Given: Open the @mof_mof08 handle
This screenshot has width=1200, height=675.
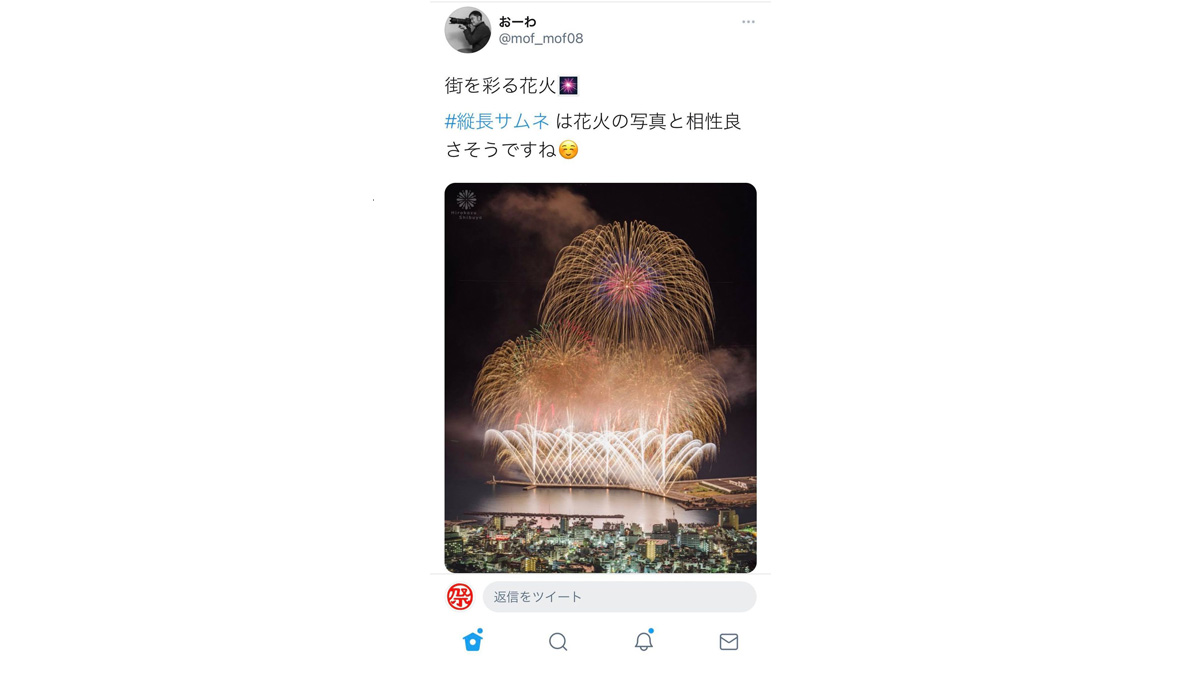Looking at the screenshot, I should [541, 38].
